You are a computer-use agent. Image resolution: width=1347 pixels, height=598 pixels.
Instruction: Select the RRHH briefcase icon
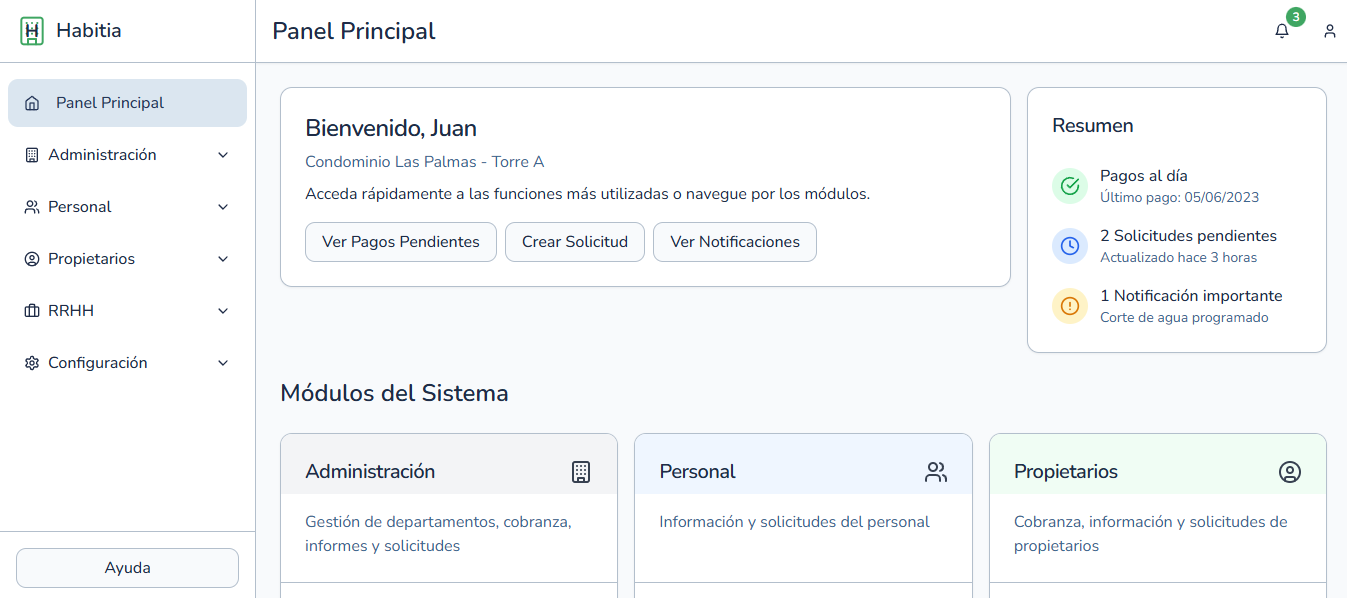30,310
